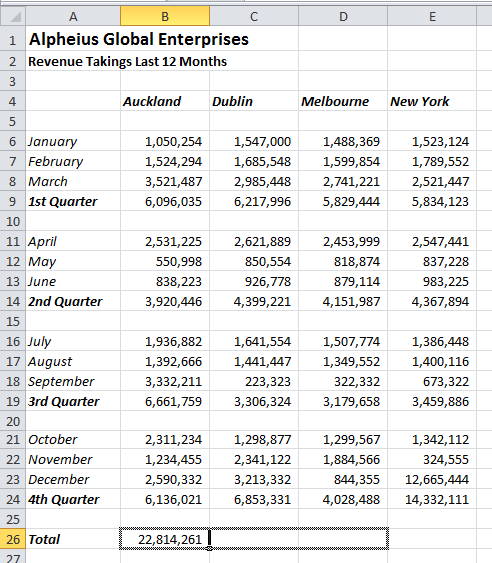Click the Total cell showing 22,814,261
The height and width of the screenshot is (563, 492).
165,539
